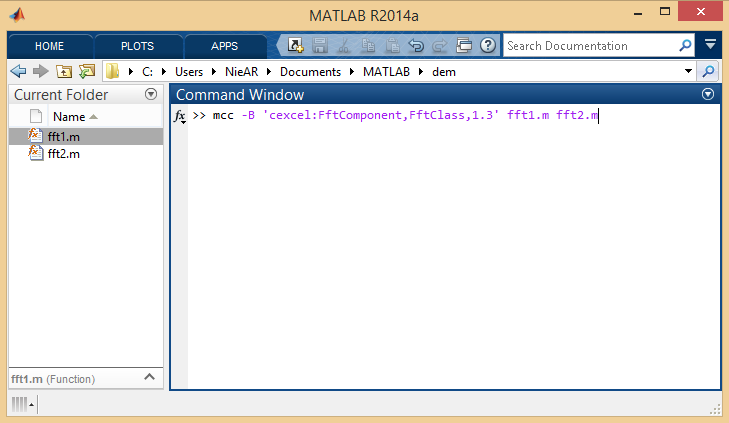The width and height of the screenshot is (729, 423).
Task: Collapse the fft1.m details panel
Action: point(149,377)
